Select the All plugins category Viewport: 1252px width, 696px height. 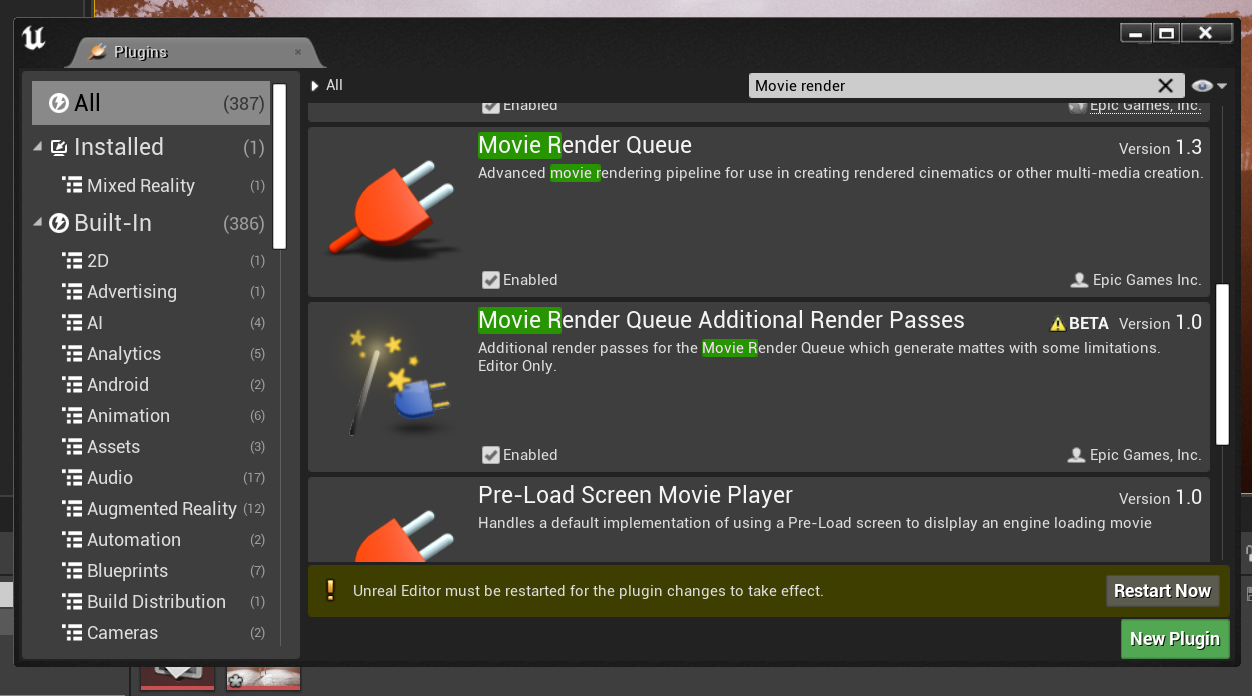[x=150, y=103]
